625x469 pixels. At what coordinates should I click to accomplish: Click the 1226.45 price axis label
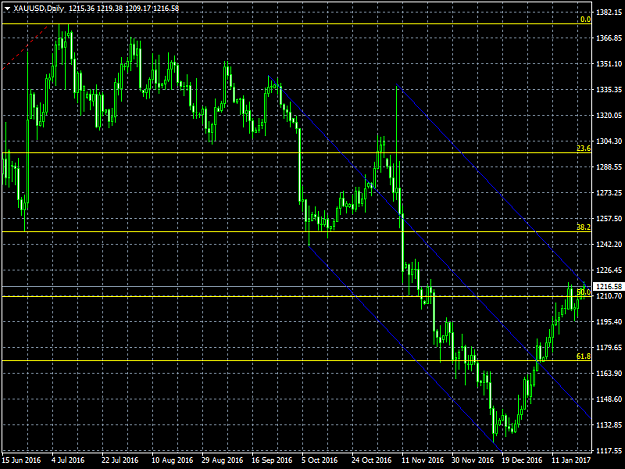pos(609,270)
